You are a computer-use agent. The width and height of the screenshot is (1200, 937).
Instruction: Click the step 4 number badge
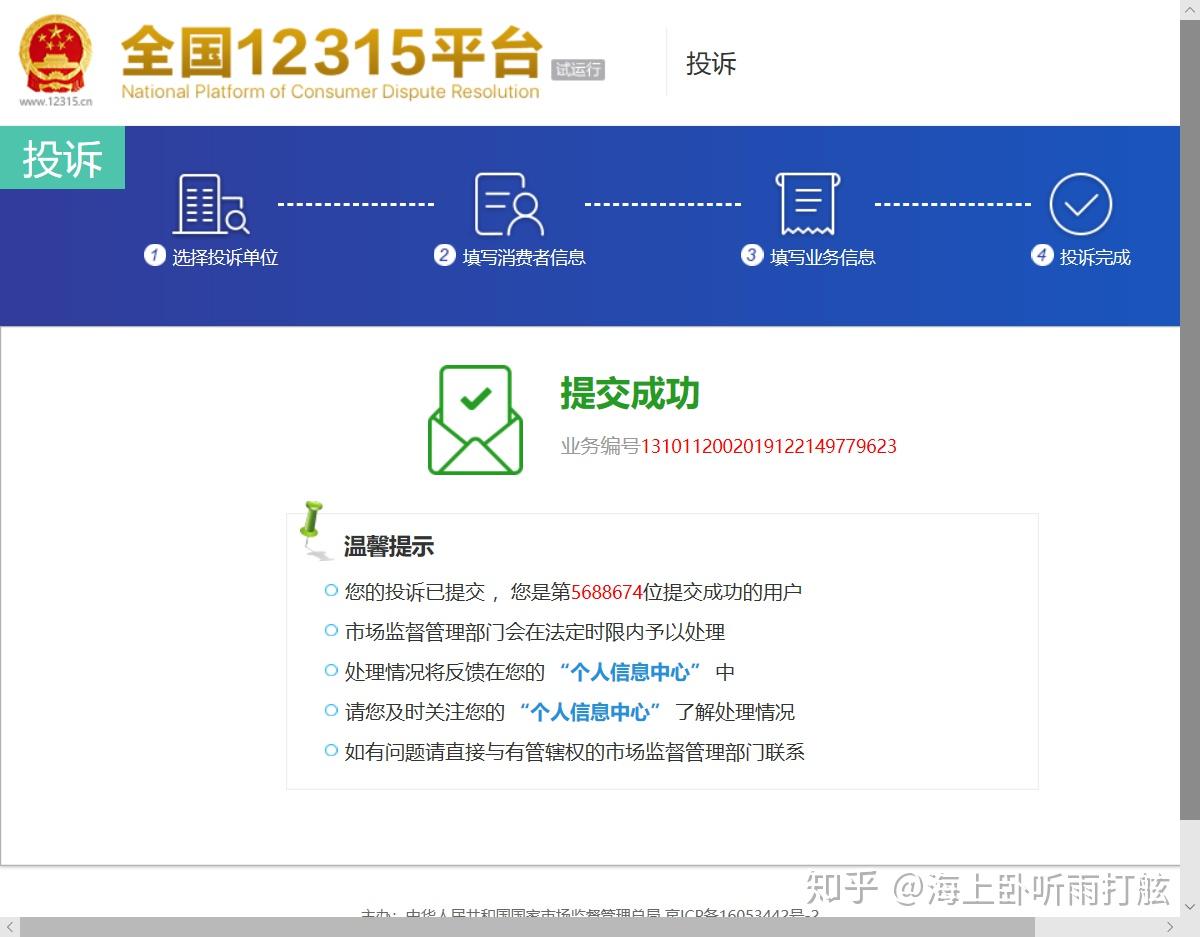1041,255
